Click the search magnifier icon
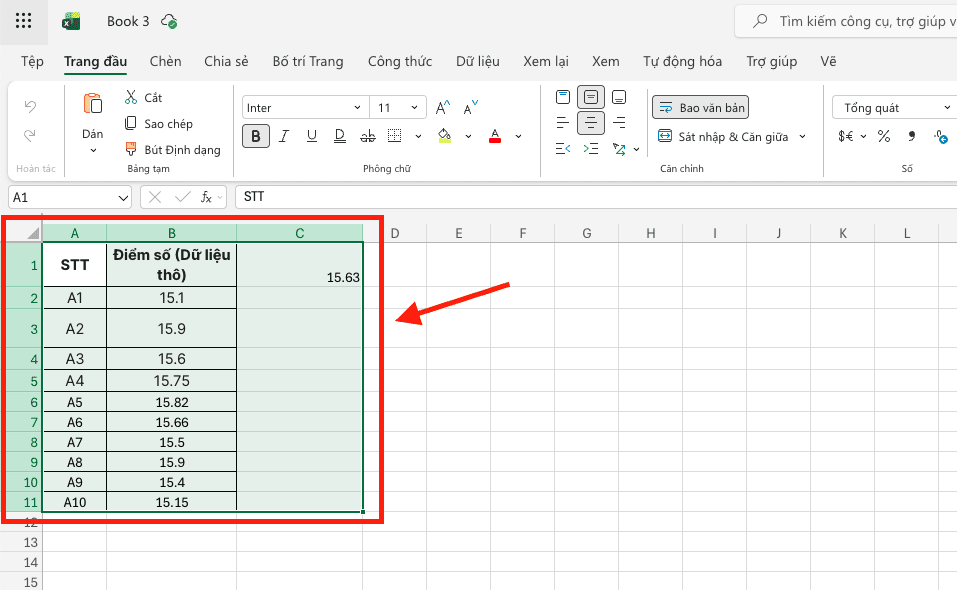Image resolution: width=957 pixels, height=590 pixels. pyautogui.click(x=760, y=21)
